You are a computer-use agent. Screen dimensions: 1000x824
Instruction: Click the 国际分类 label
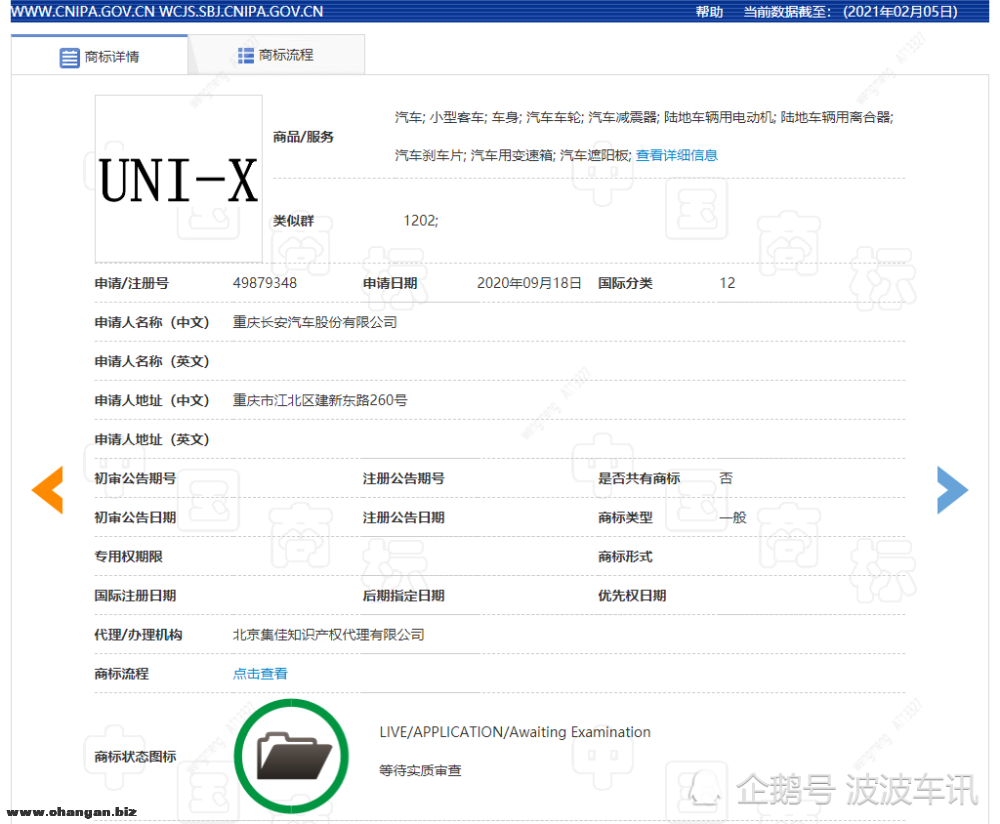626,283
